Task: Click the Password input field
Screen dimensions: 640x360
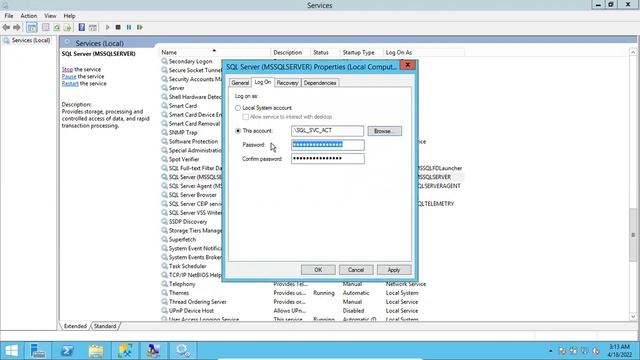Action: 328,145
